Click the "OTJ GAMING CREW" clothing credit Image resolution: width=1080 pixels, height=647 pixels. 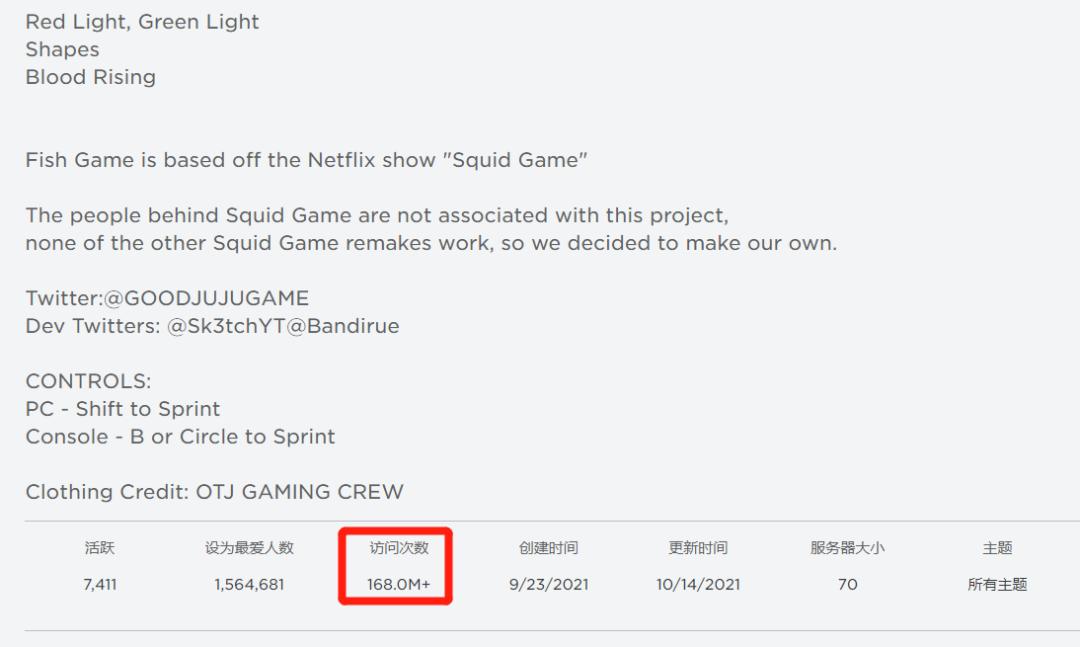click(299, 492)
